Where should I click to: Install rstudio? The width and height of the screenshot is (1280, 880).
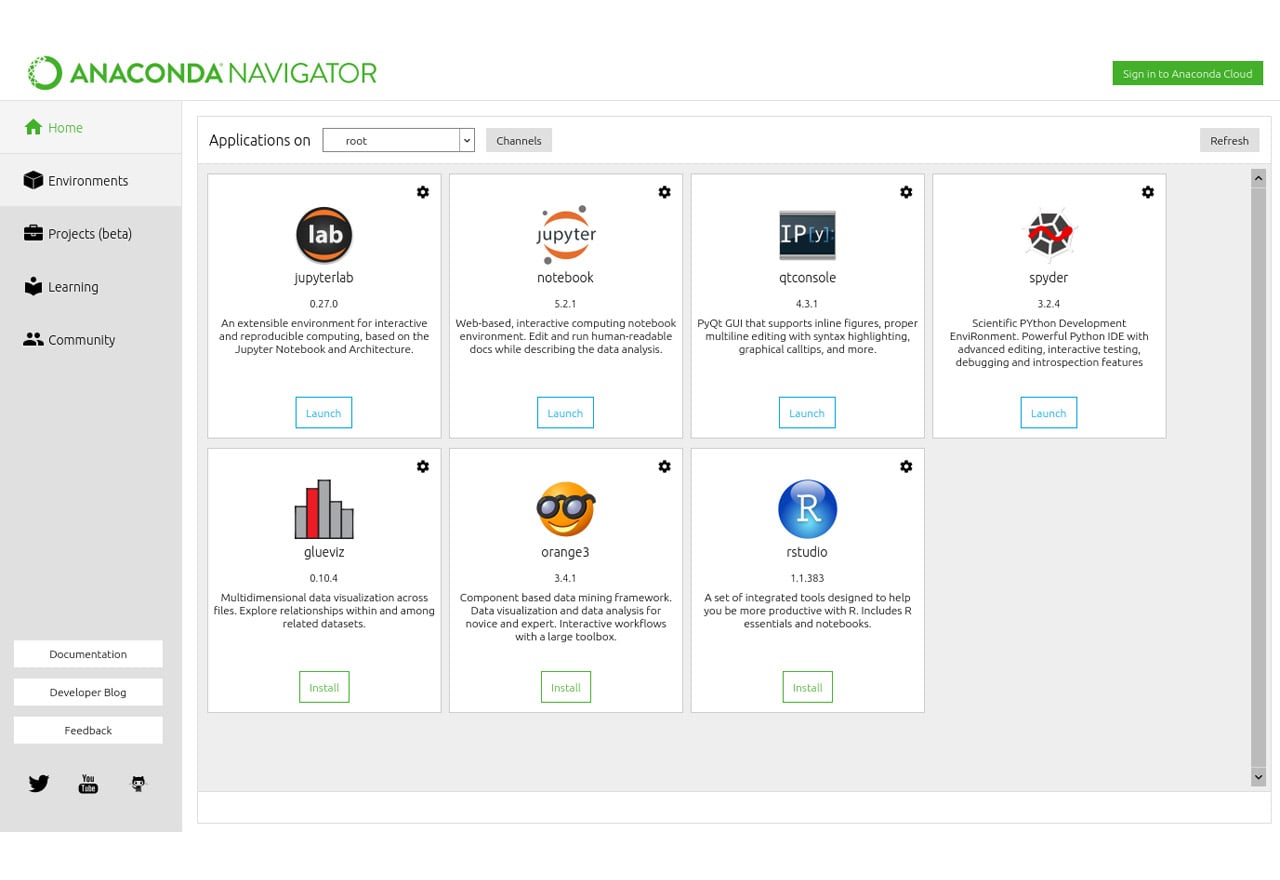807,687
